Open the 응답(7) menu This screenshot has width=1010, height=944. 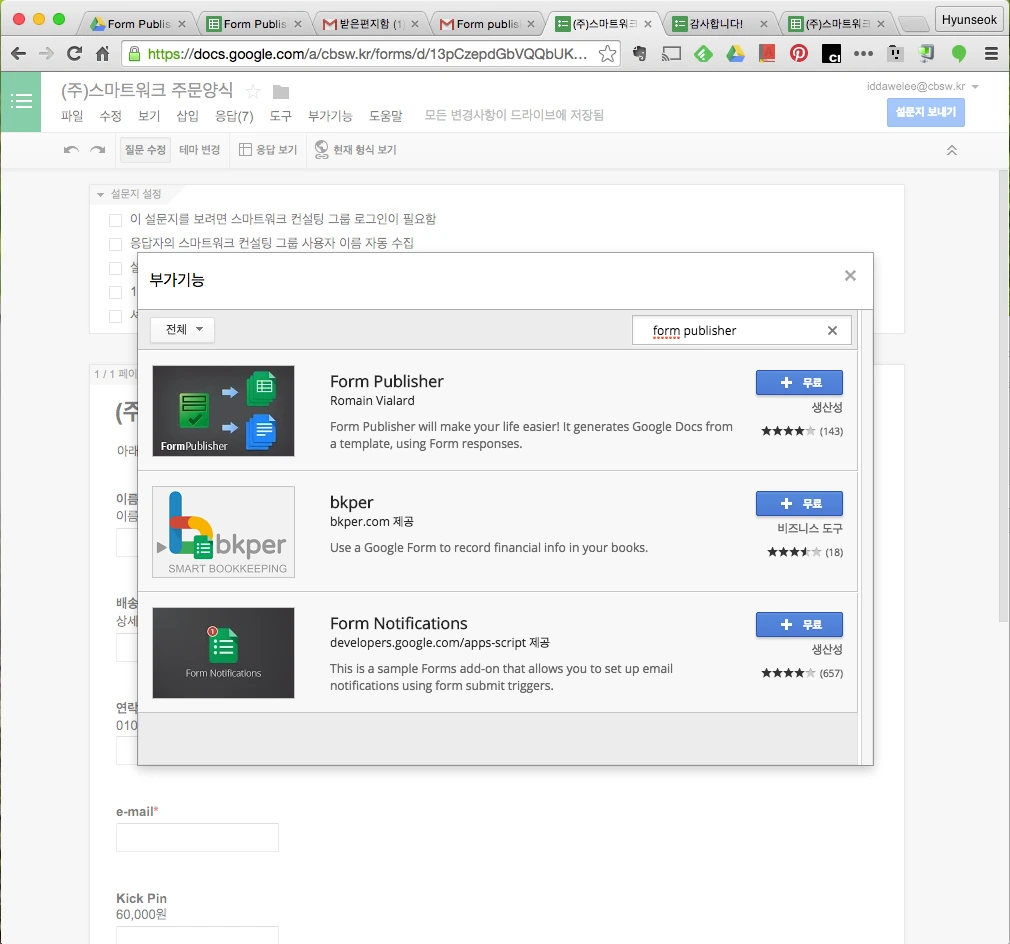[x=234, y=116]
